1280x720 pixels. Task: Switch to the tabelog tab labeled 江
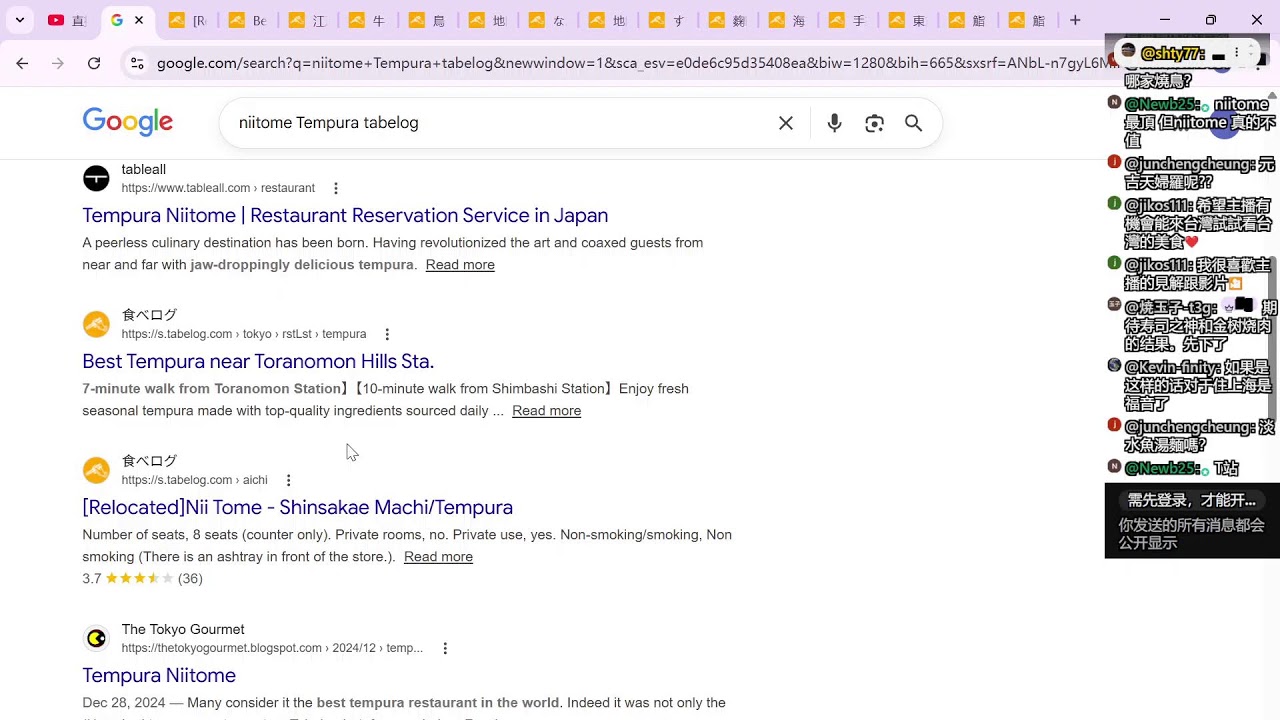point(307,20)
